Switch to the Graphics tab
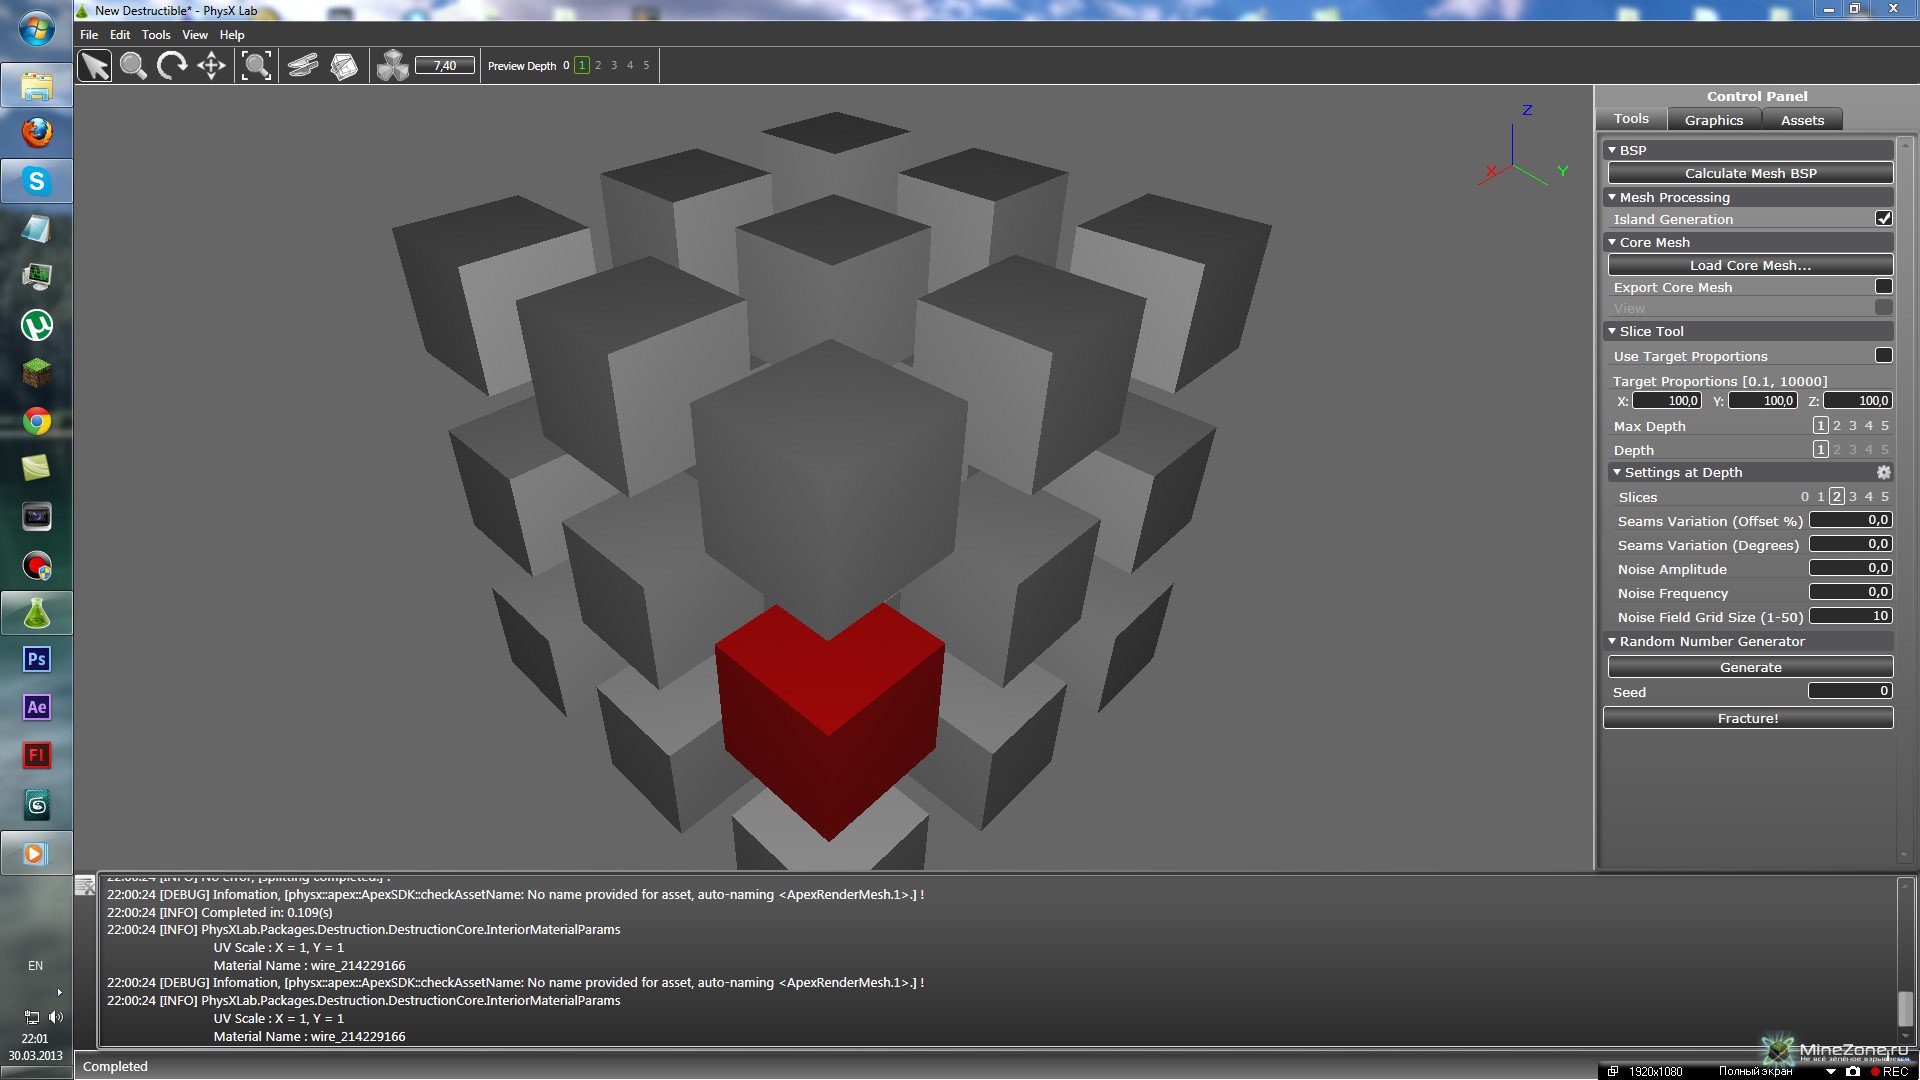The height and width of the screenshot is (1080, 1920). 1713,120
